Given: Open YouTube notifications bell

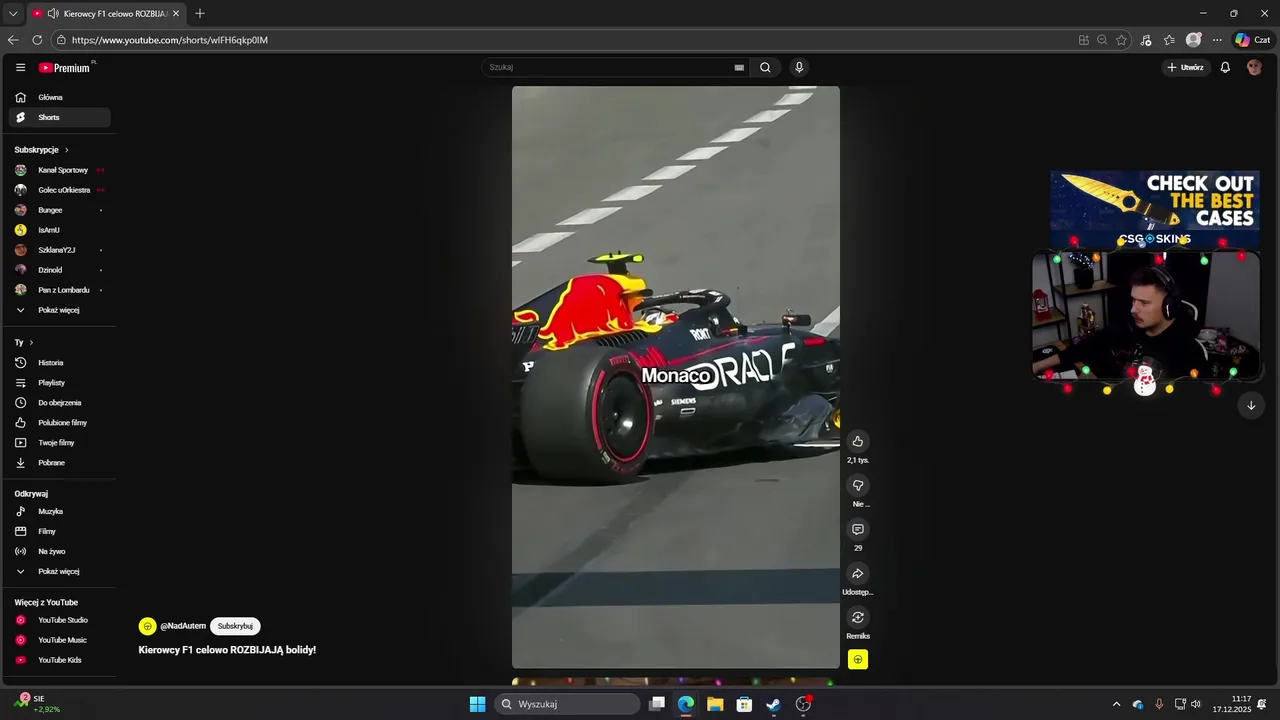Looking at the screenshot, I should click(x=1225, y=68).
